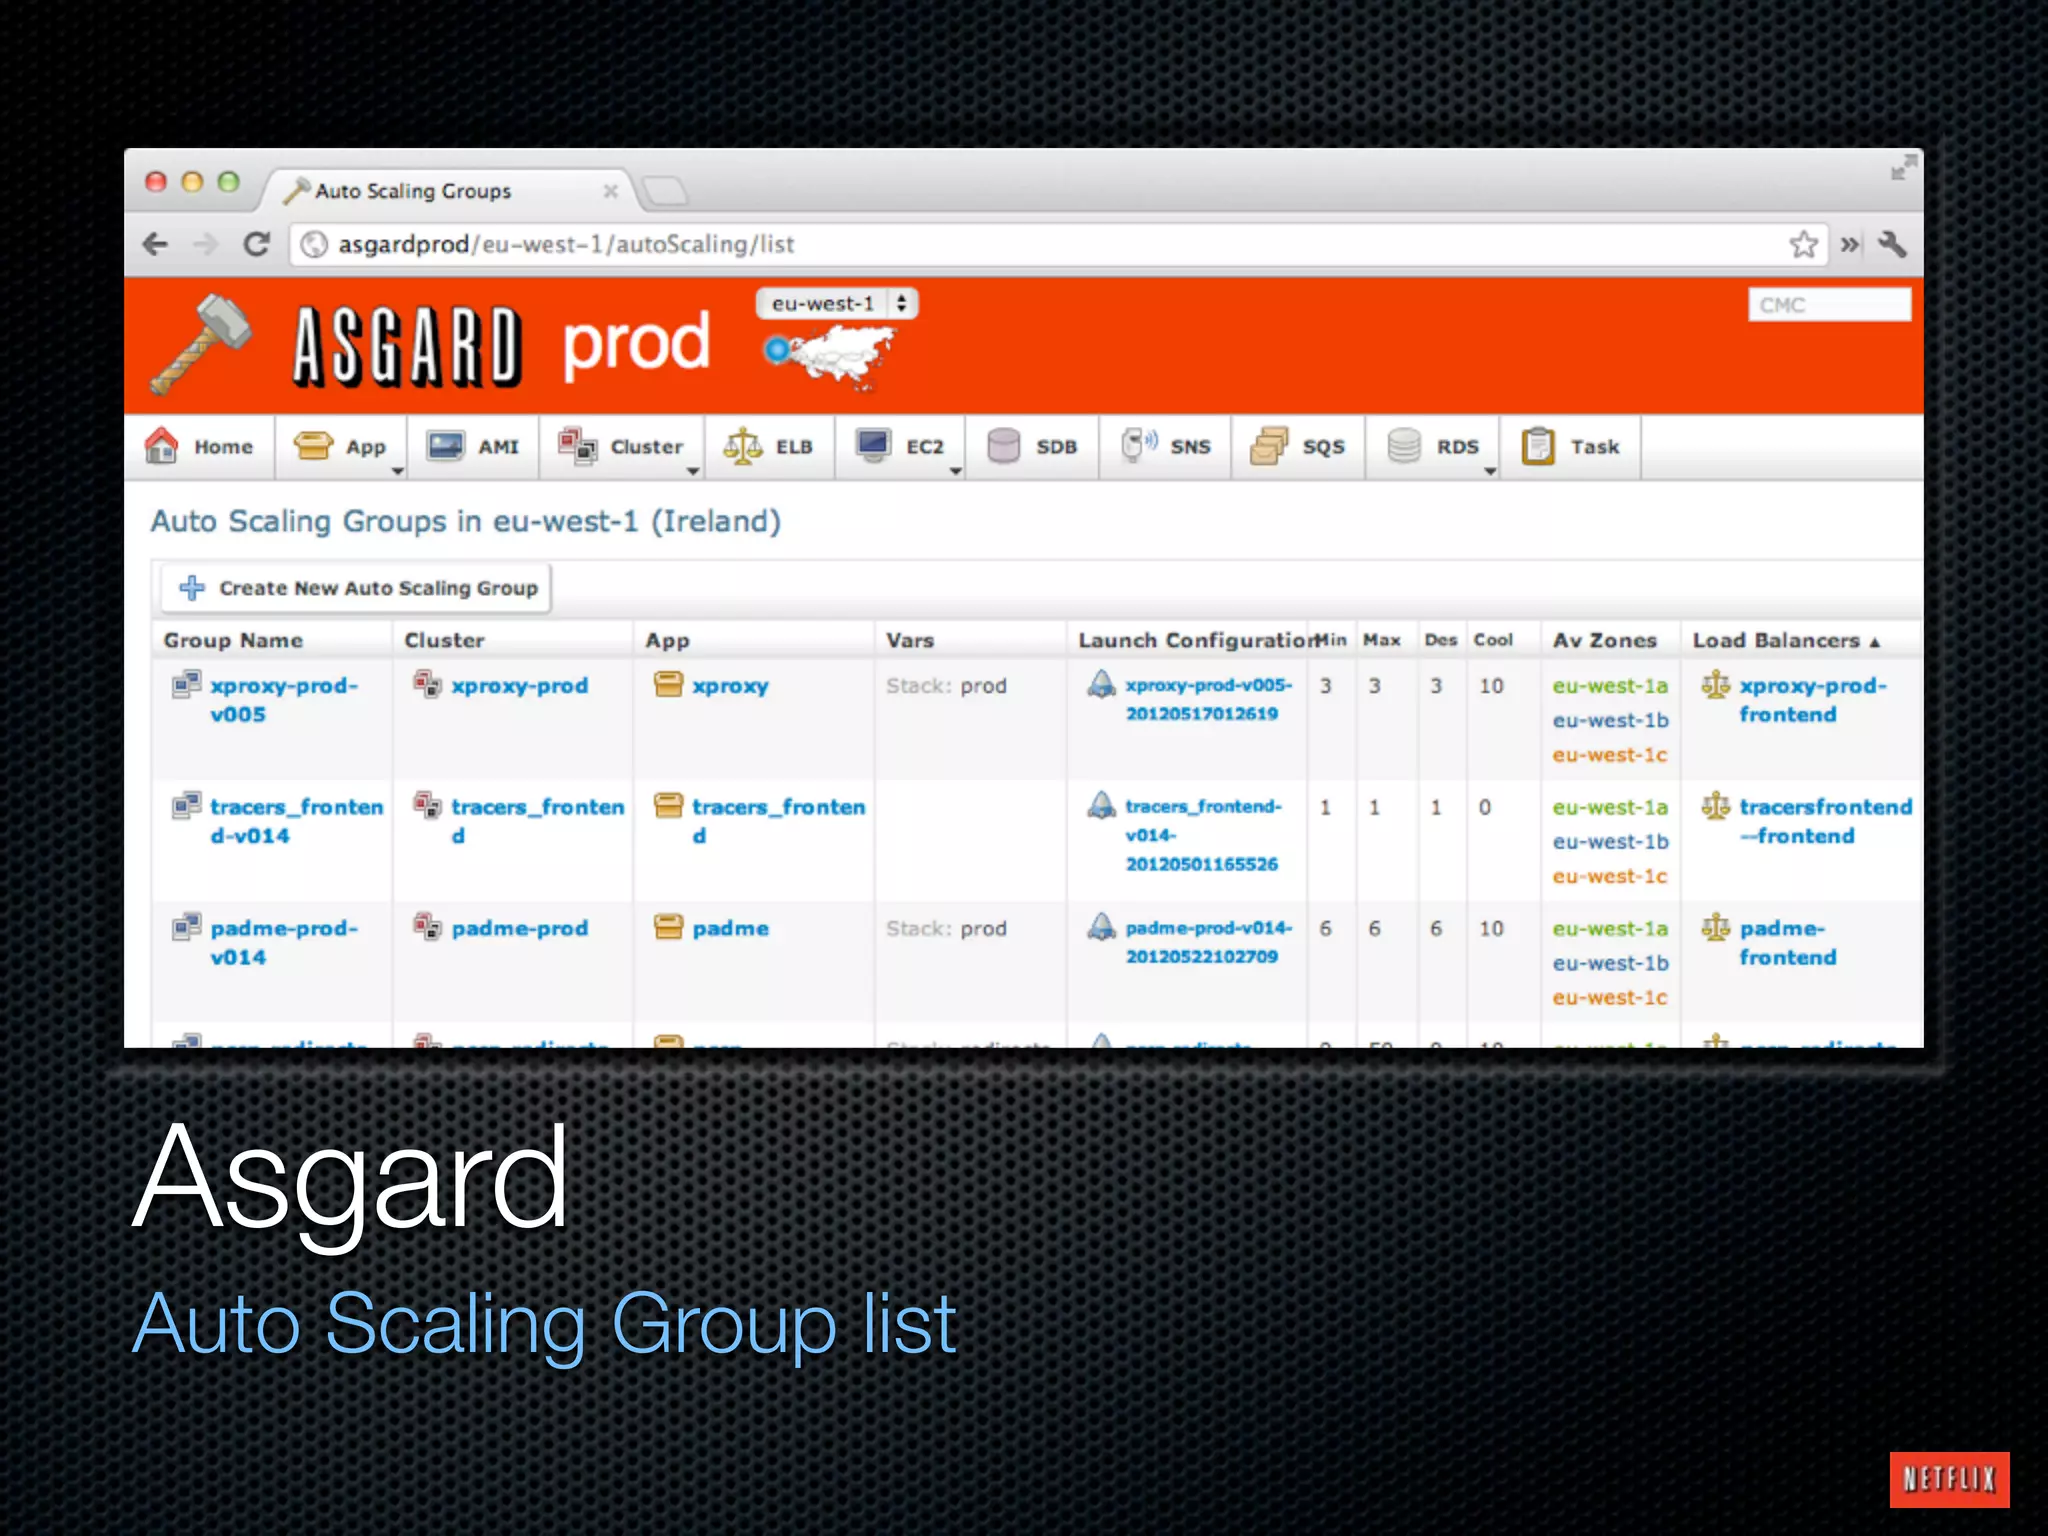Click the extensions overflow chevron
The image size is (2048, 1536).
[1851, 245]
